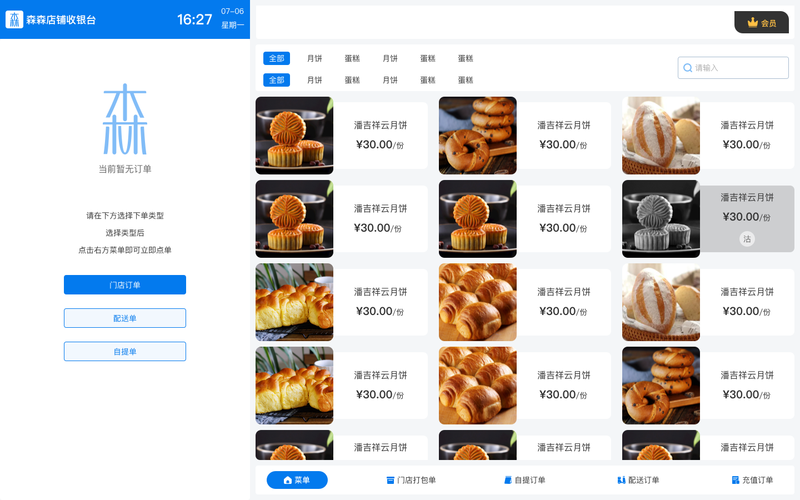The width and height of the screenshot is (800, 500).
Task: Pick the croissant rolls thumbnail in the fourth row
Action: [x=478, y=386]
